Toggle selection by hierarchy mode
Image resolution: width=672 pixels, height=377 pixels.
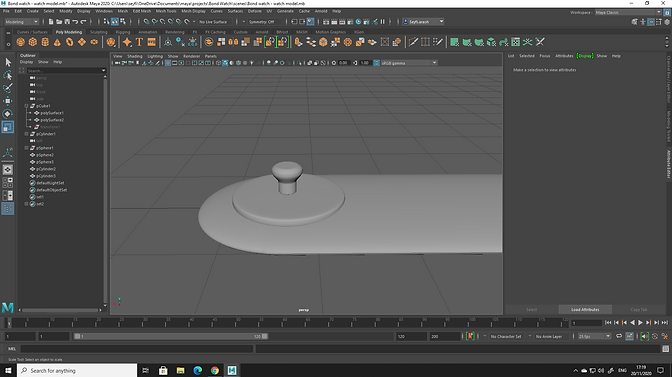pyautogui.click(x=107, y=21)
